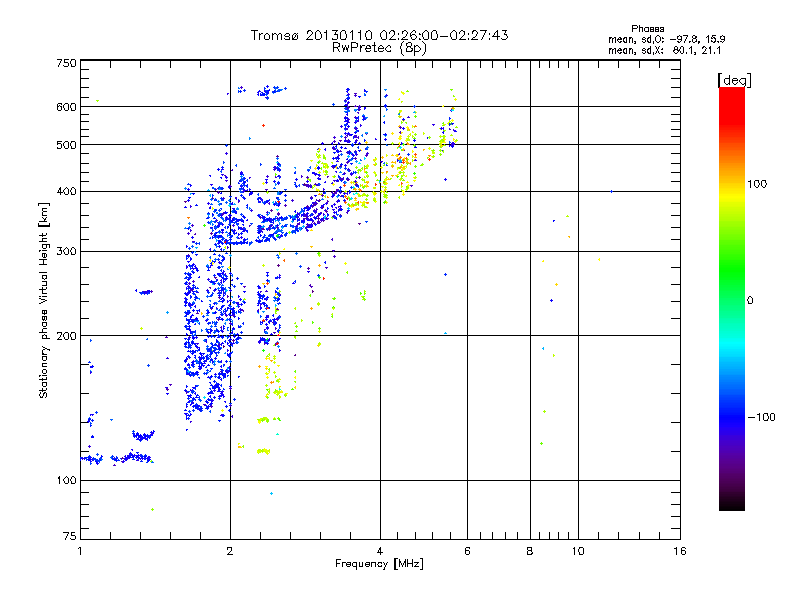Image resolution: width=800 pixels, height=600 pixels.
Task: Click the 'Stationary phase Virtual Height [km]' axis label
Action: [x=44, y=301]
